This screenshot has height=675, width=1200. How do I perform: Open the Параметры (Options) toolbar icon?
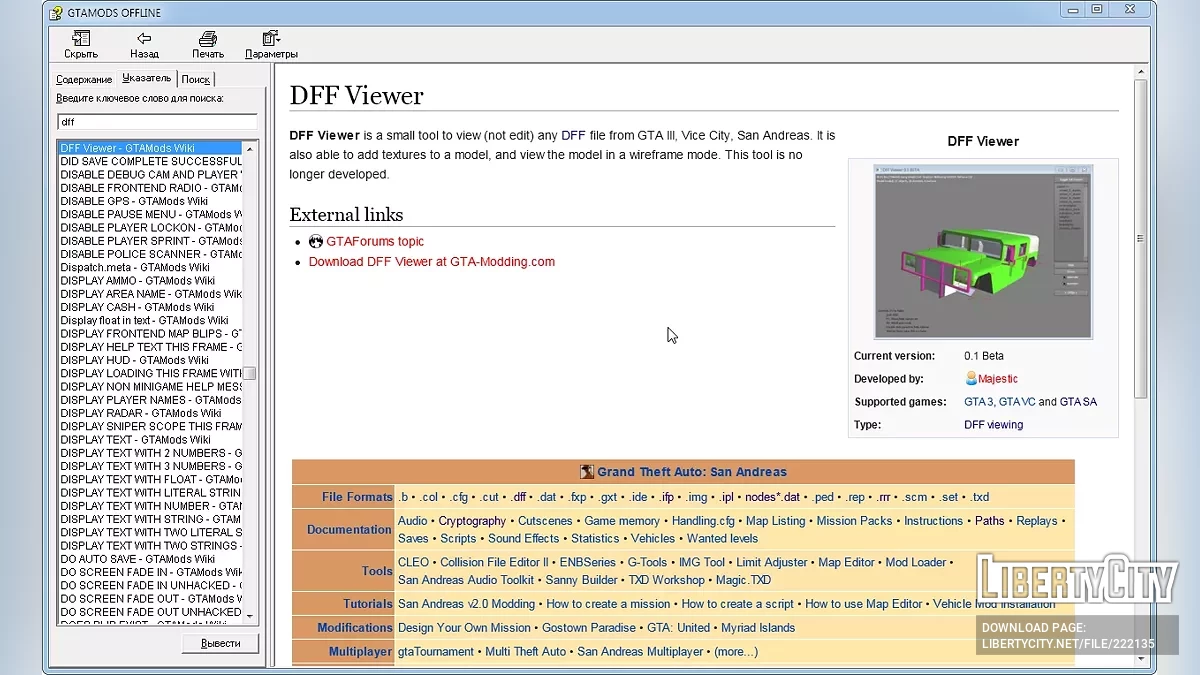pos(271,39)
